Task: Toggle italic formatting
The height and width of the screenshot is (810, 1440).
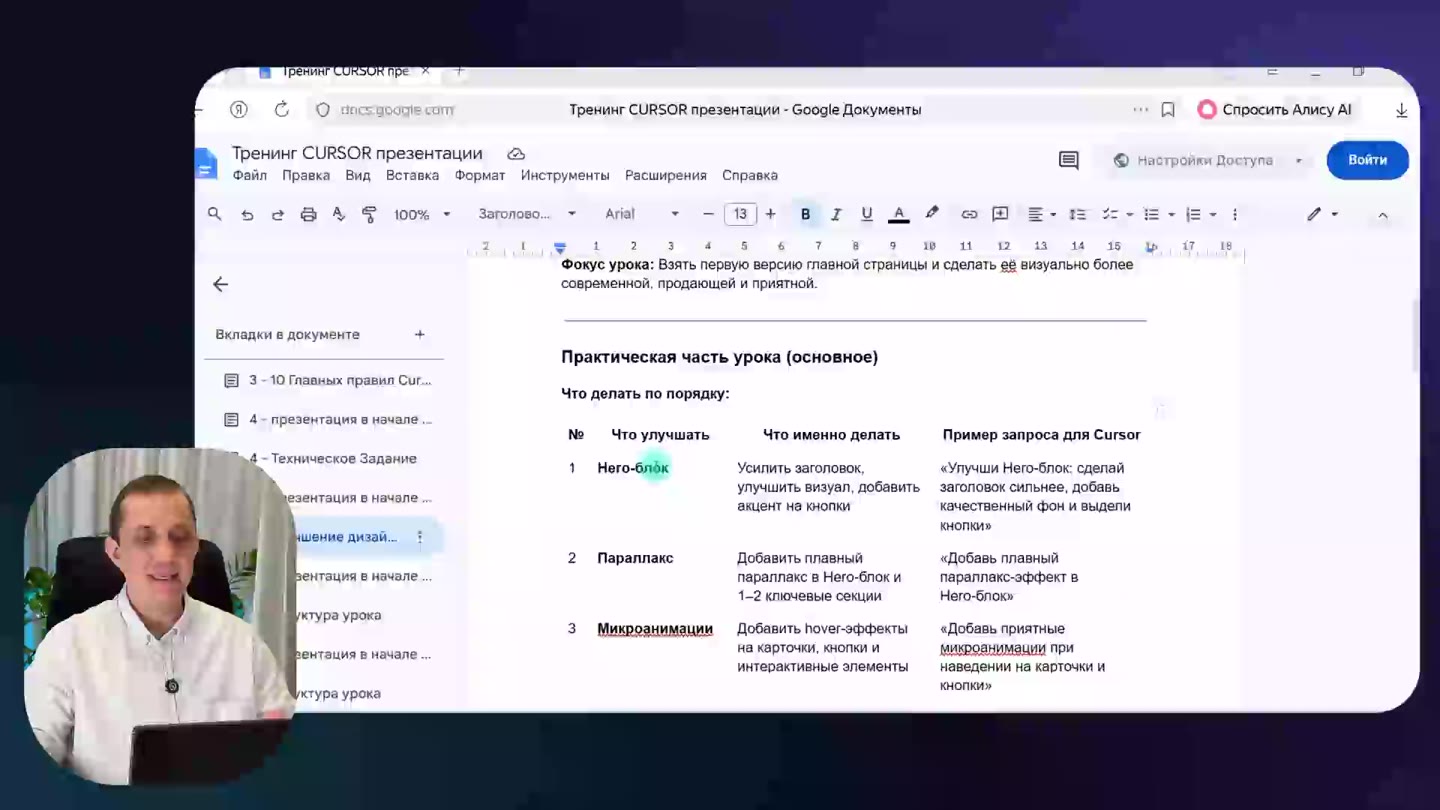Action: pos(836,214)
